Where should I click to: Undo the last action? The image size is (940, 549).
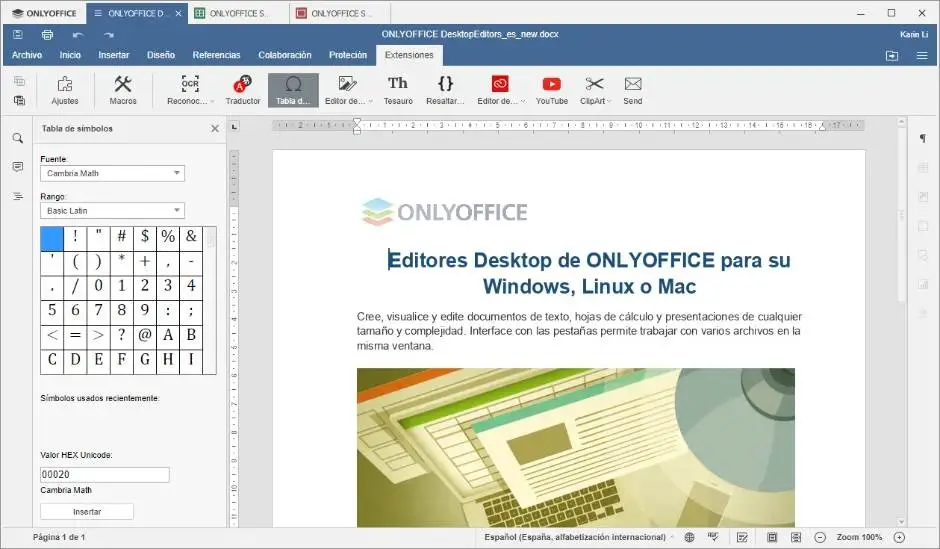(x=78, y=35)
